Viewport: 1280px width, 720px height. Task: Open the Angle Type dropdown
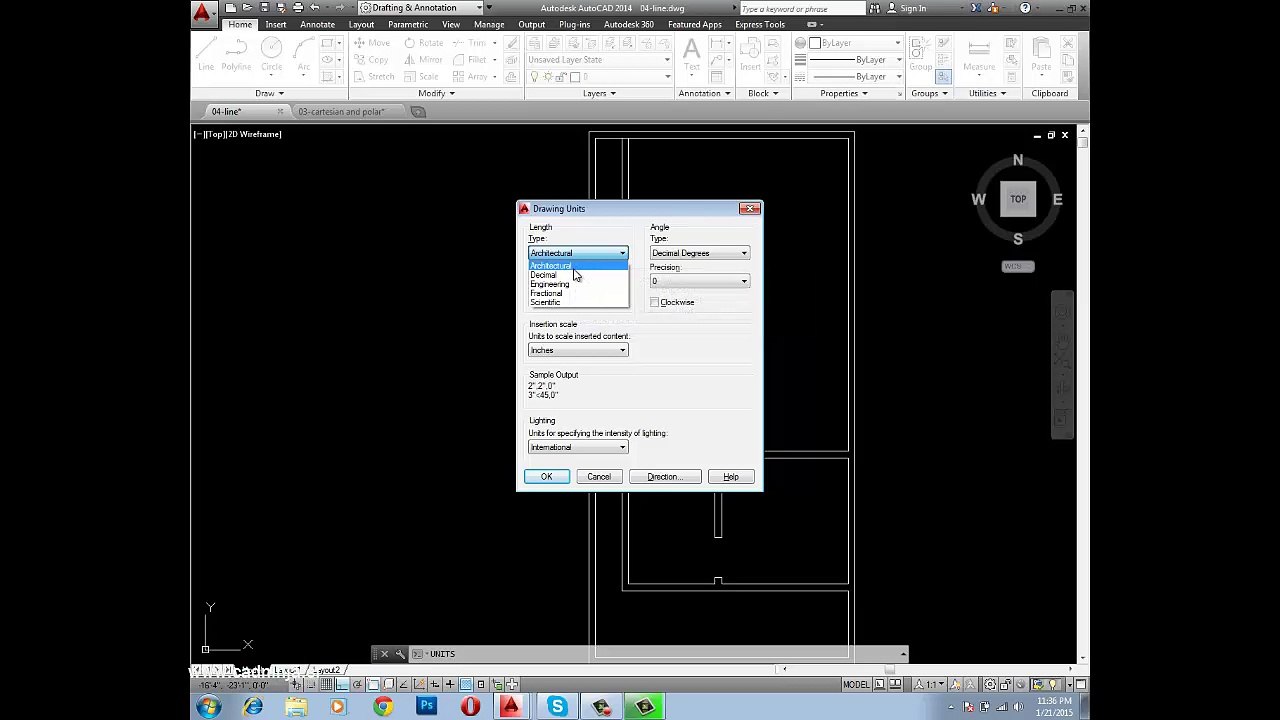[699, 253]
